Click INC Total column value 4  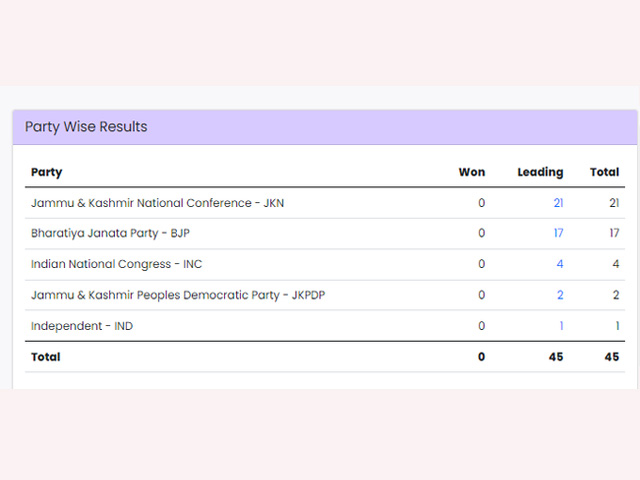point(616,264)
